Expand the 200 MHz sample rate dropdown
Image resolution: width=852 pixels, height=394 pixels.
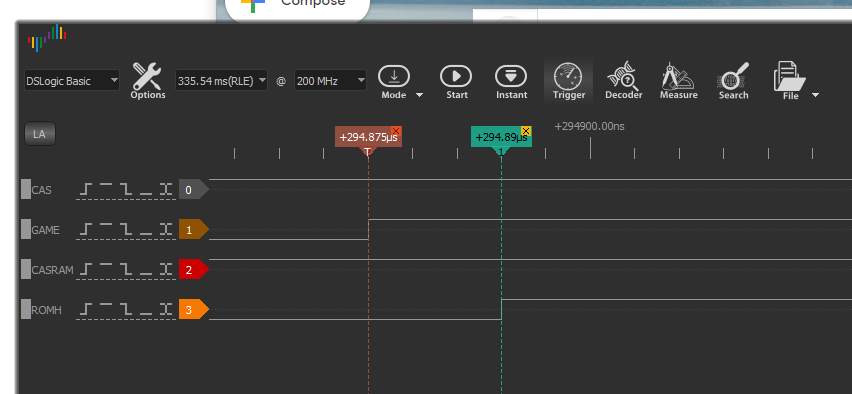[330, 81]
